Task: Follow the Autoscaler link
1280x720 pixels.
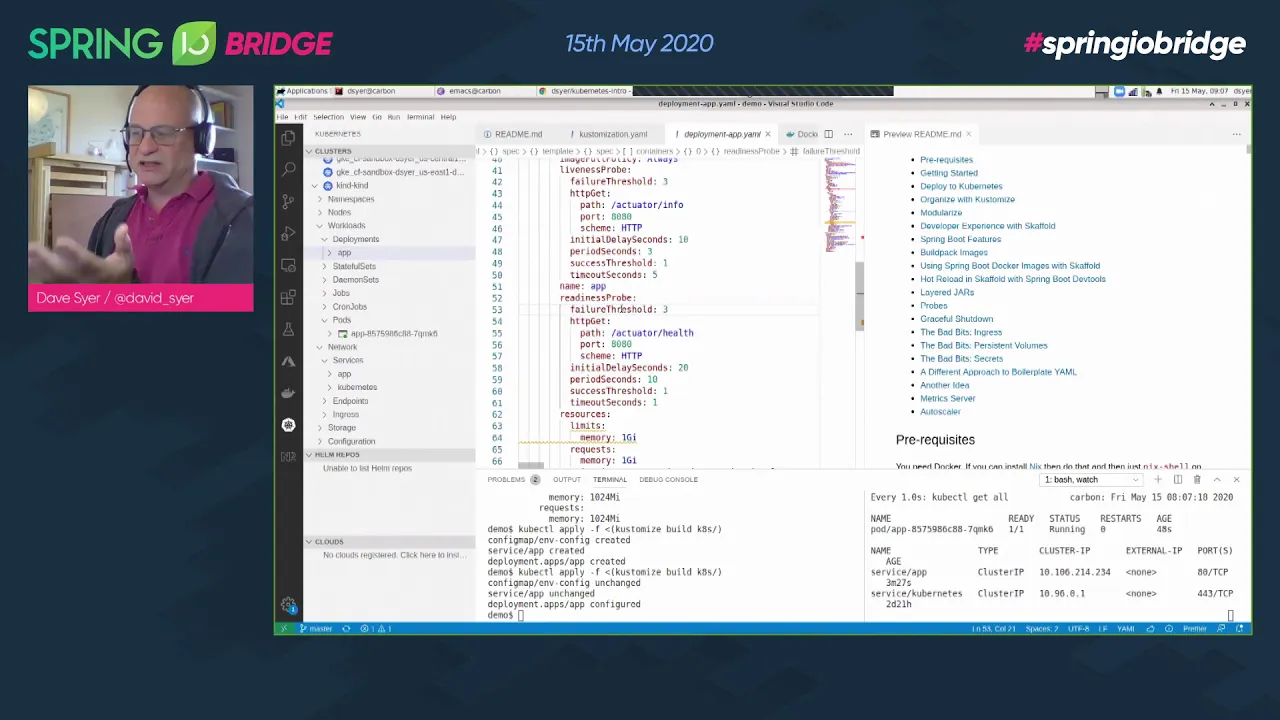Action: click(x=940, y=412)
